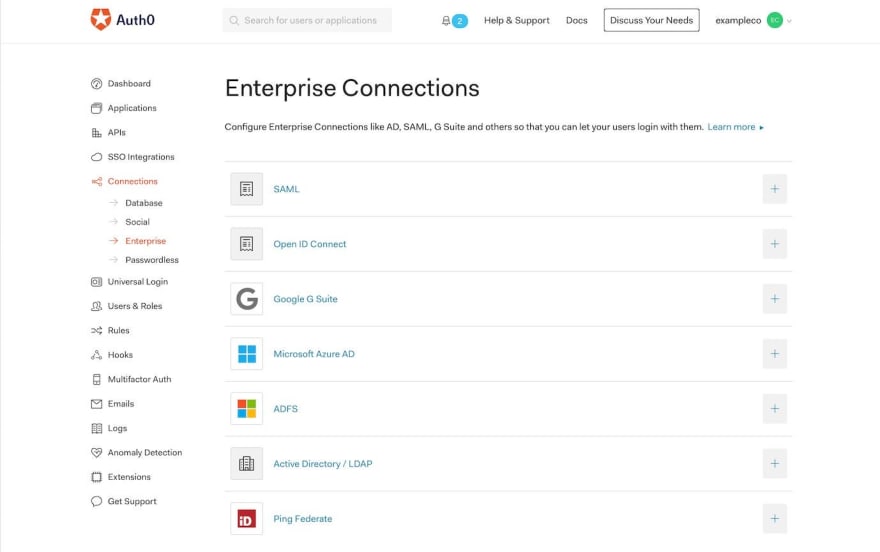Select the Enterprise connections subitem

tap(145, 241)
